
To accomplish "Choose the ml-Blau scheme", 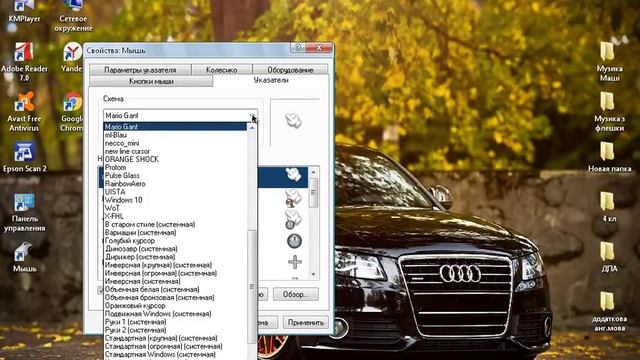I will pos(175,135).
